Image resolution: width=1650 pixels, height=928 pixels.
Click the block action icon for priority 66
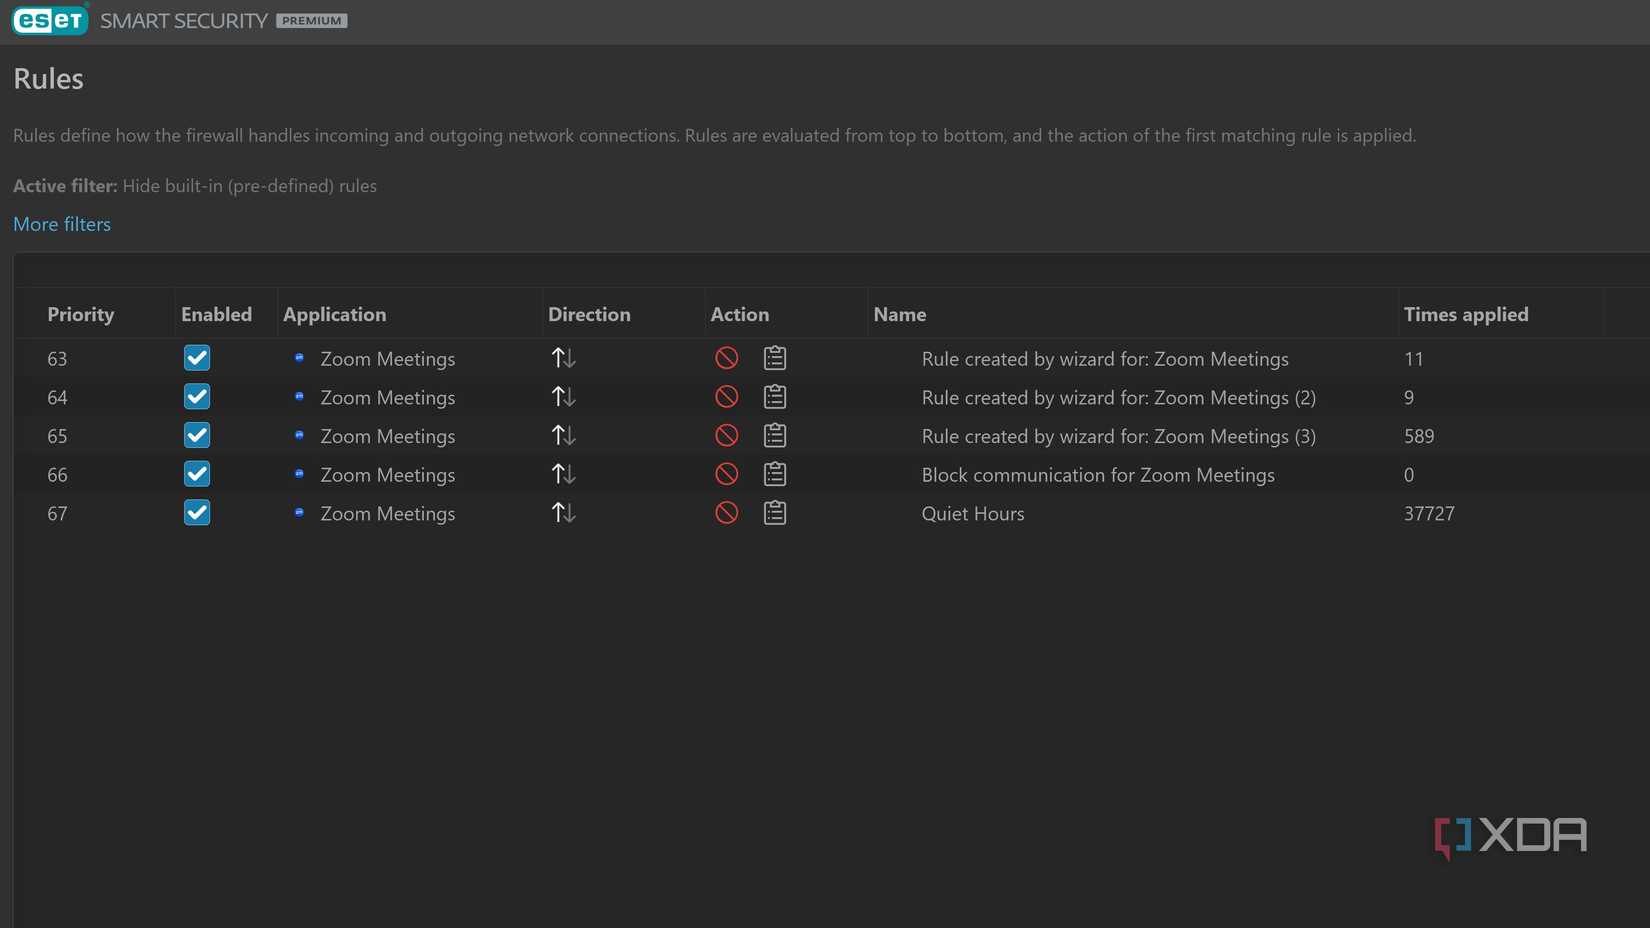pyautogui.click(x=727, y=474)
